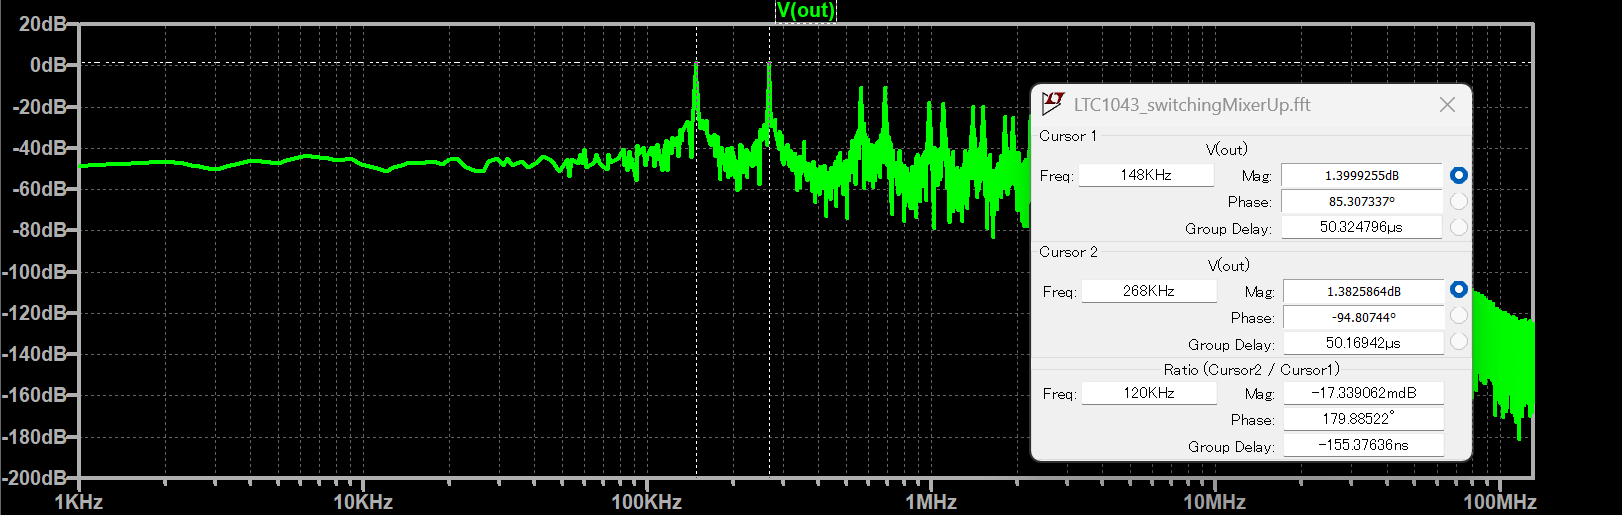Click the 1MHz label on the frequency axis
This screenshot has width=1622, height=515.
point(930,502)
